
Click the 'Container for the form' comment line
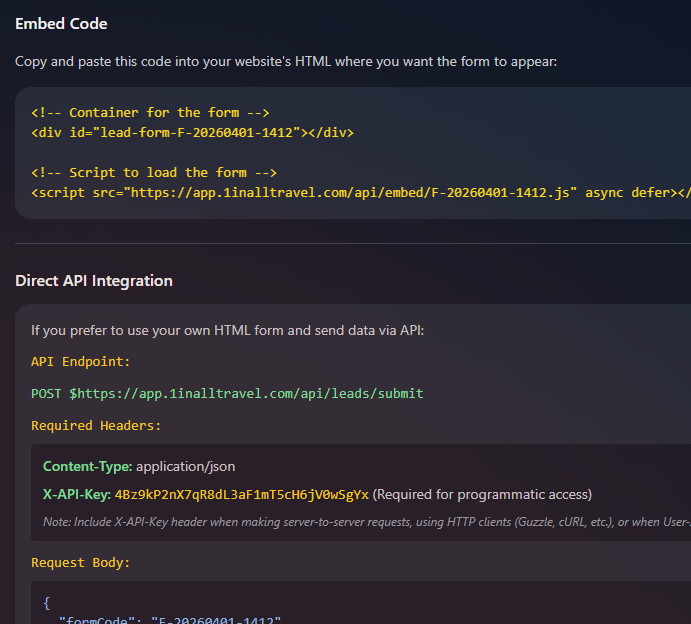click(x=150, y=113)
